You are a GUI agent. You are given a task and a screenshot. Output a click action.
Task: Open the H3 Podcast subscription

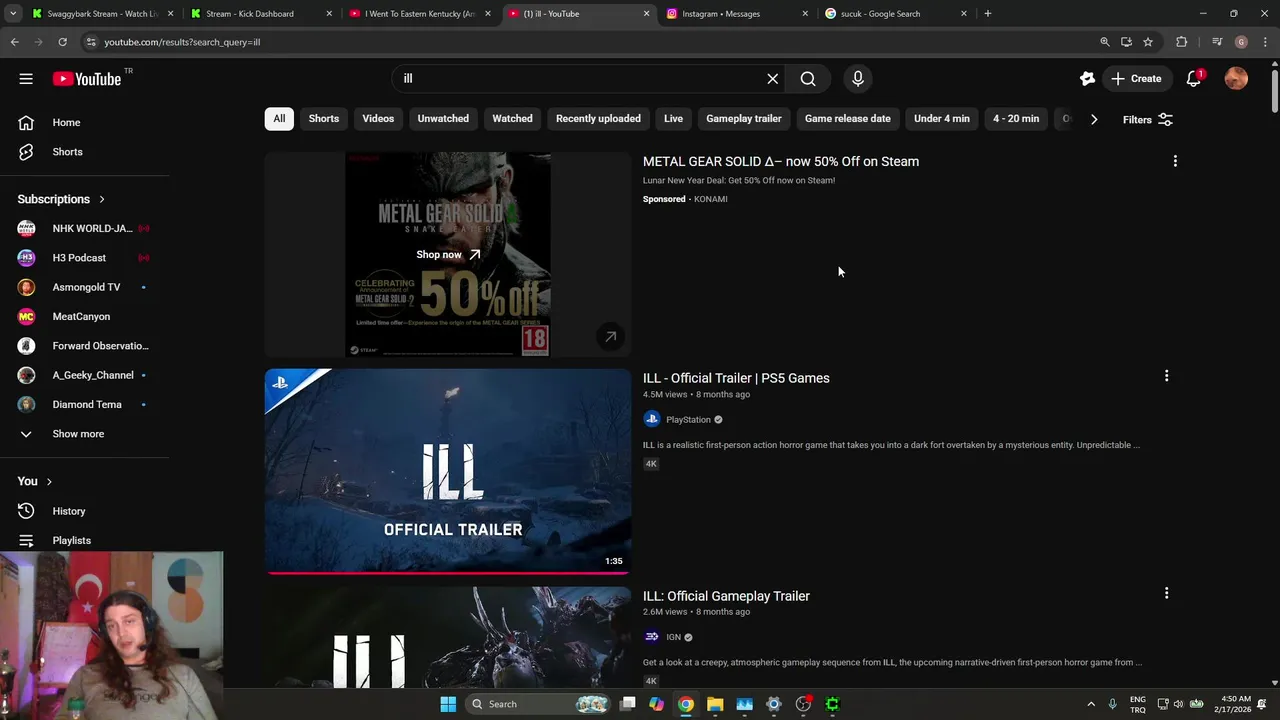coord(84,258)
